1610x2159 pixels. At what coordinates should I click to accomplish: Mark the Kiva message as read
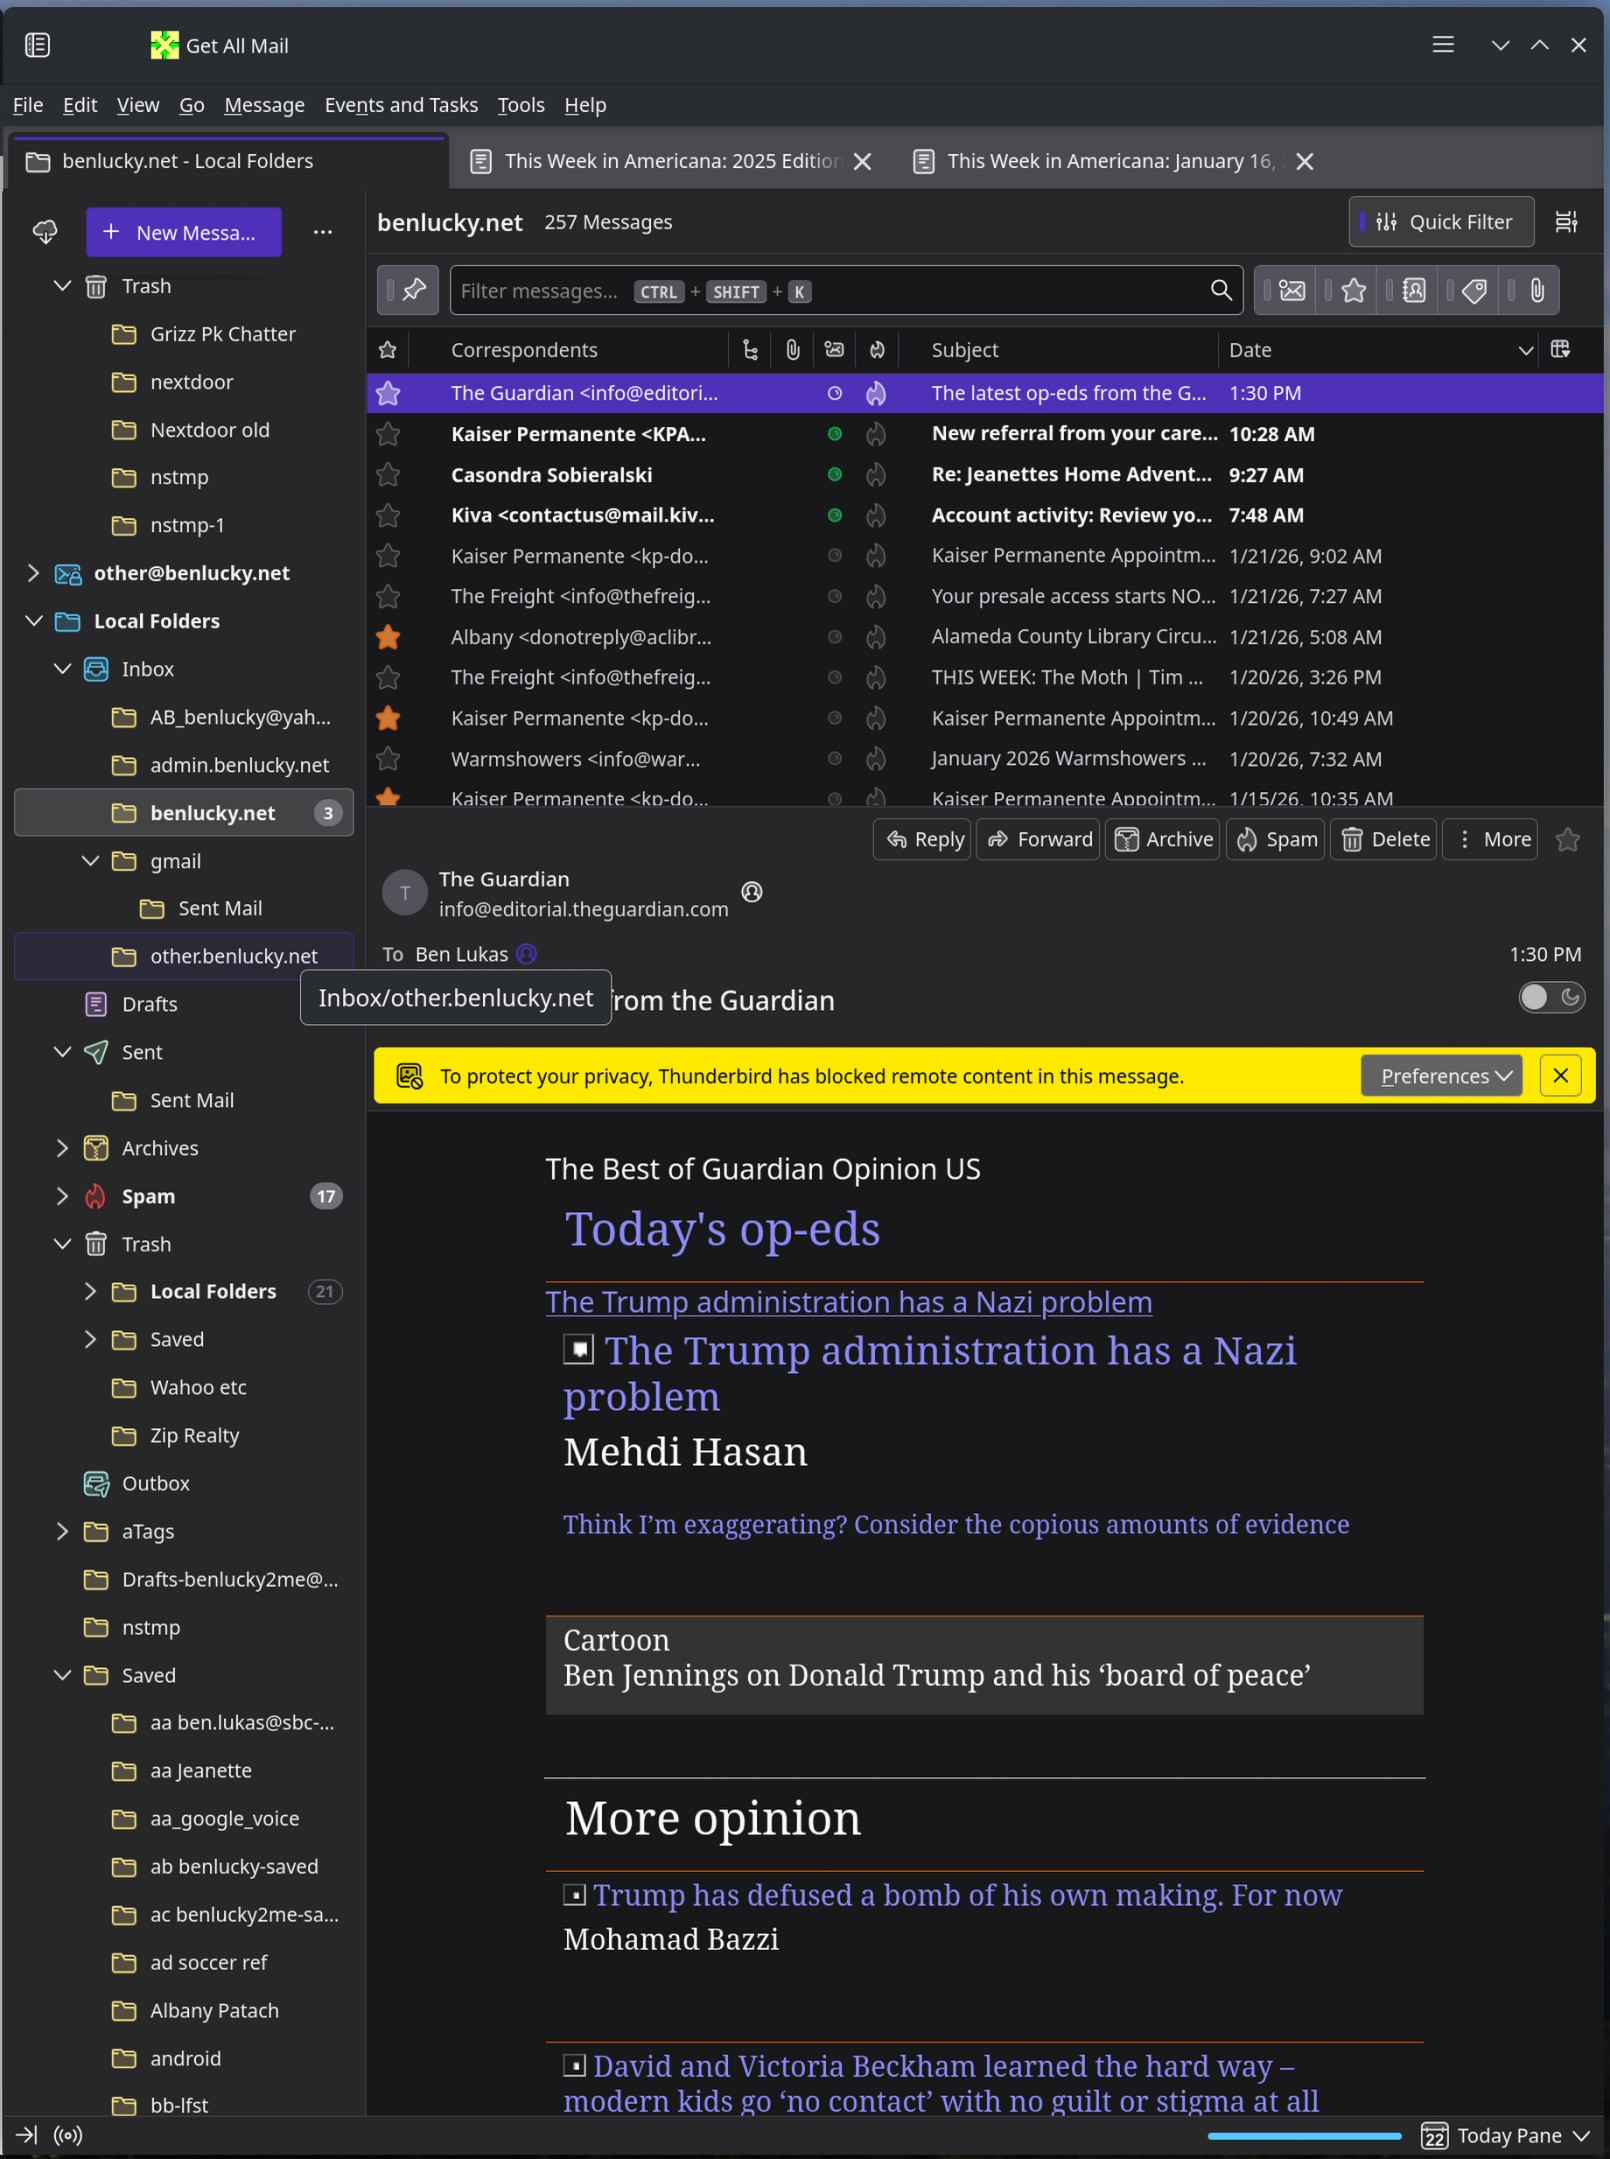[834, 515]
